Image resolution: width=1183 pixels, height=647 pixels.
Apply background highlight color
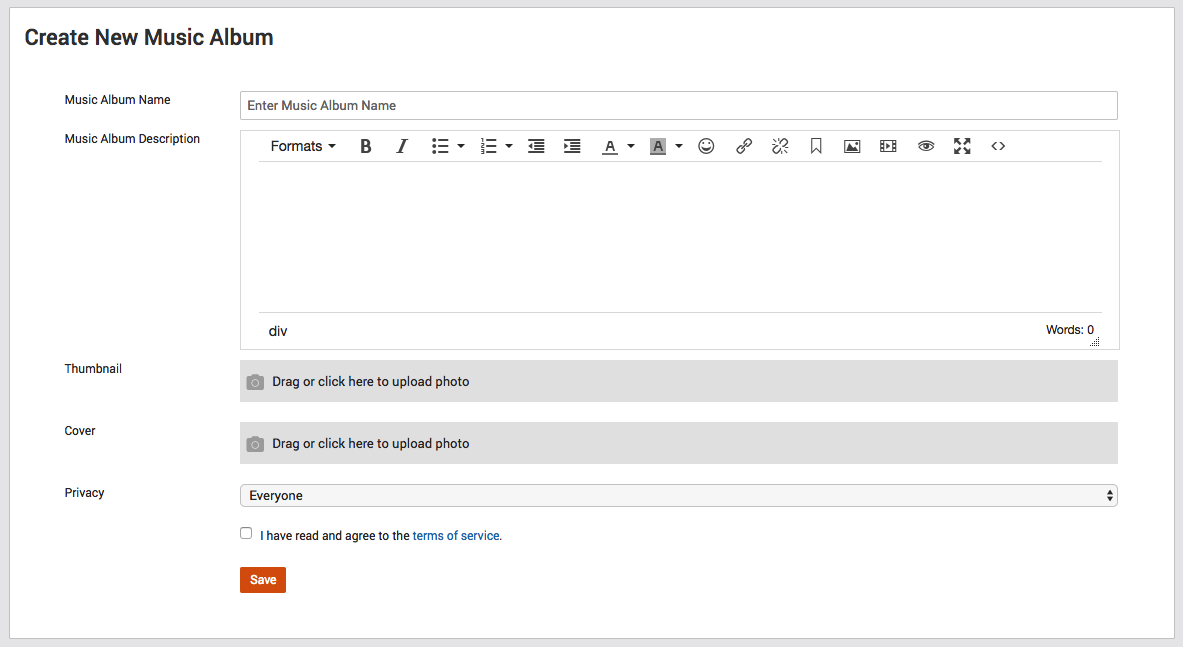(658, 146)
